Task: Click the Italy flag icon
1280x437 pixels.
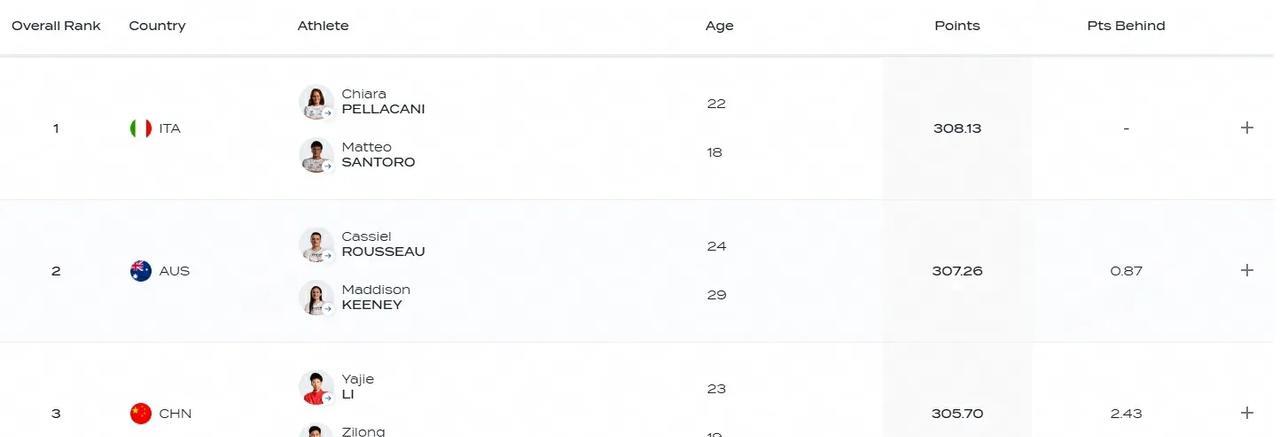Action: coord(141,128)
